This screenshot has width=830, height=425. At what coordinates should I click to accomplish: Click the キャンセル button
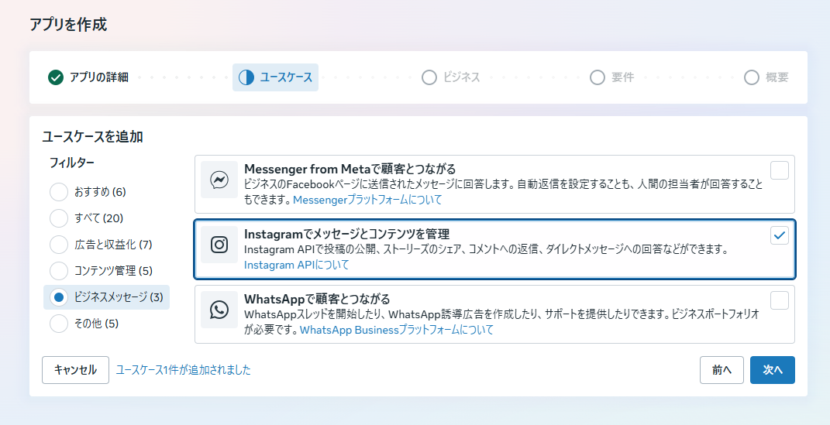(x=76, y=370)
